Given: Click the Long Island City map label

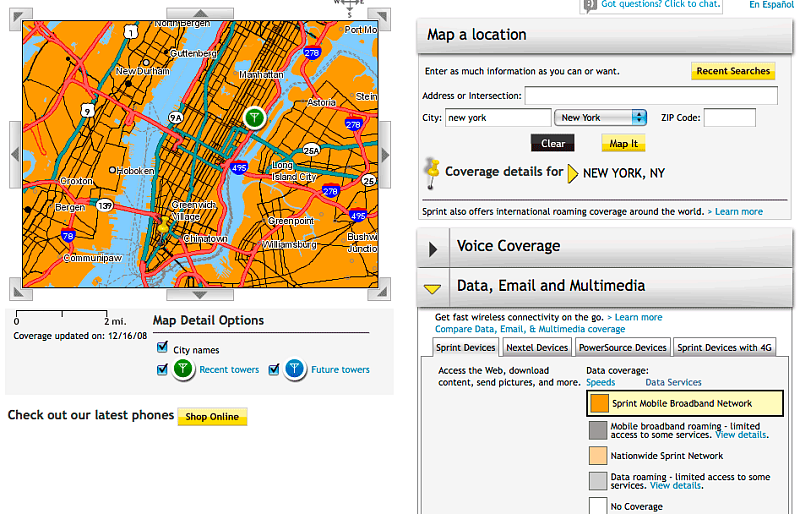Looking at the screenshot, I should pyautogui.click(x=293, y=171).
